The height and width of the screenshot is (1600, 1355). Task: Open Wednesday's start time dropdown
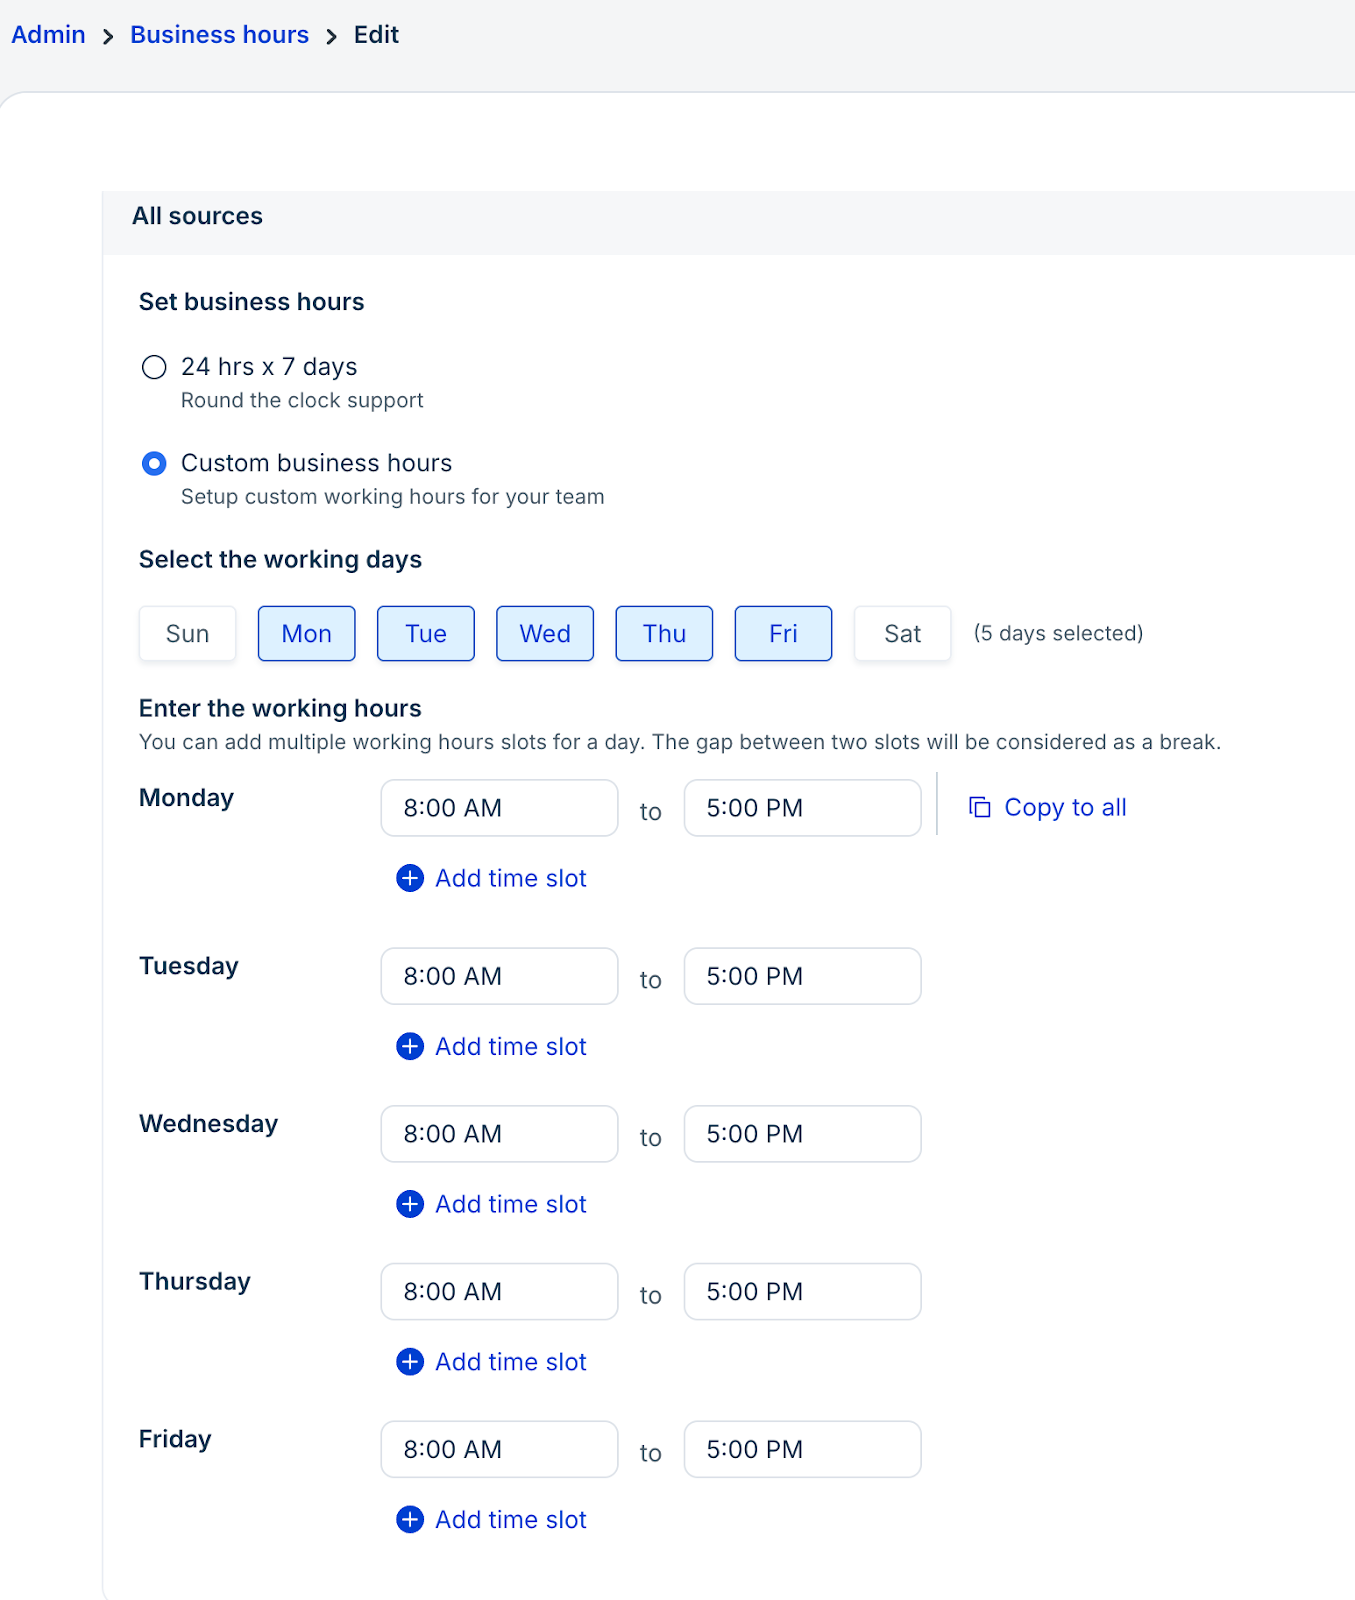(499, 1134)
